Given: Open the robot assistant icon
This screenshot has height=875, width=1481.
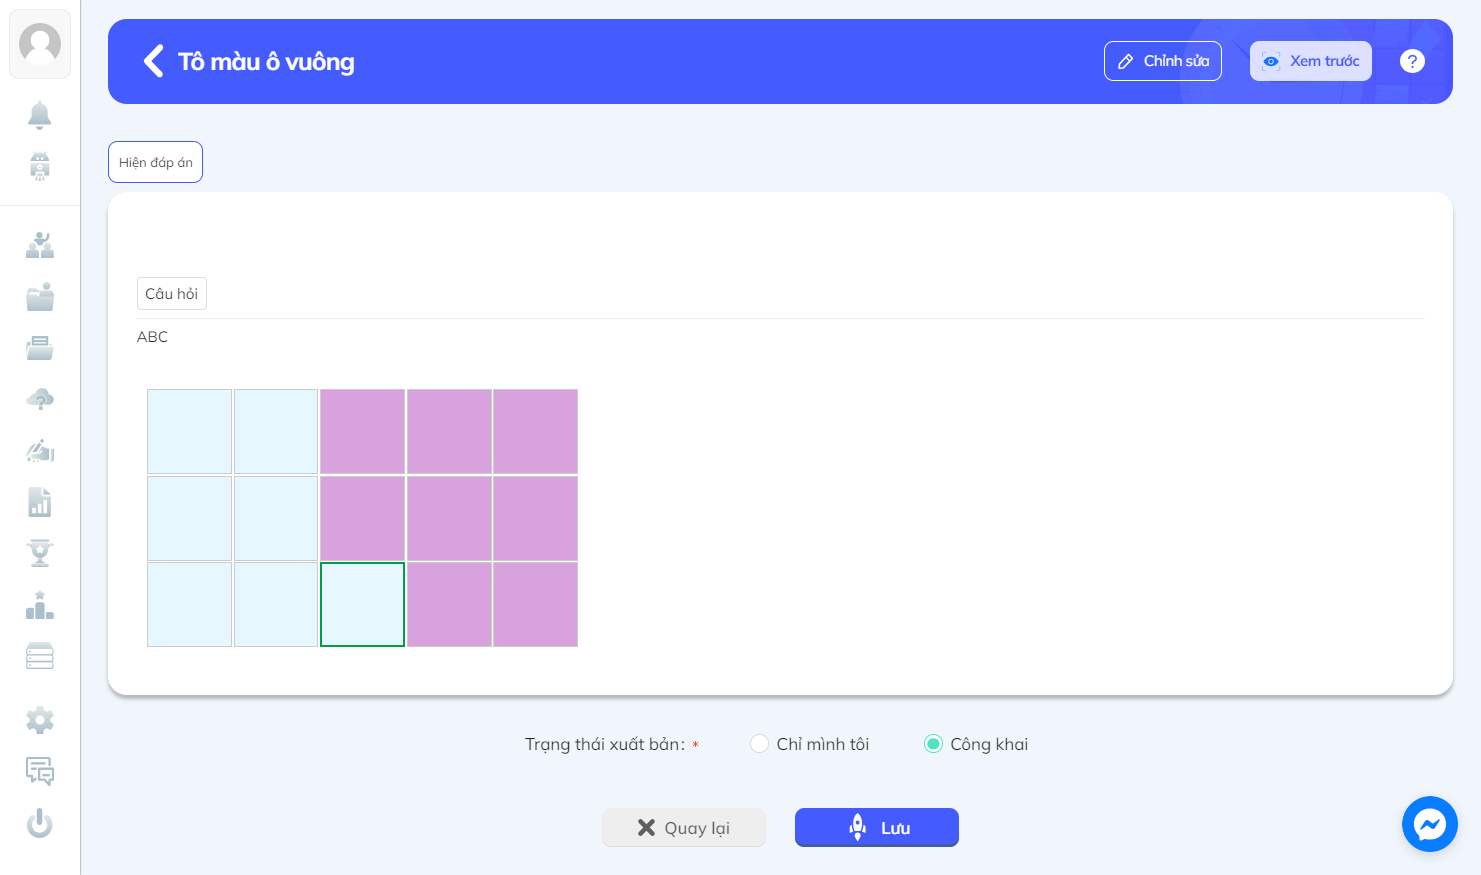Looking at the screenshot, I should 40,165.
